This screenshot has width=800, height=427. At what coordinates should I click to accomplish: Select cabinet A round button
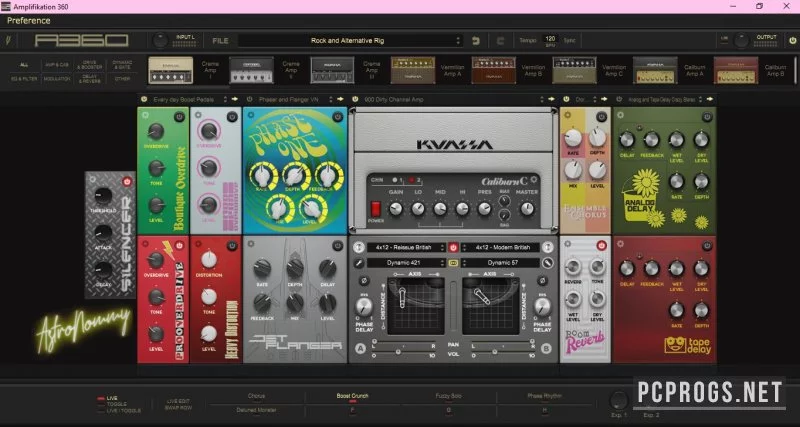(361, 348)
